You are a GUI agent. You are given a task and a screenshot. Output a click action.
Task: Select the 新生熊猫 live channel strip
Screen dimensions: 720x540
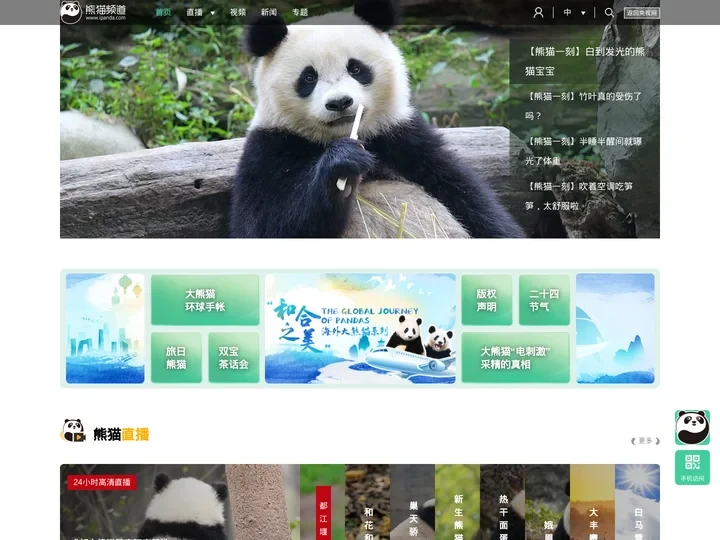coord(457,502)
